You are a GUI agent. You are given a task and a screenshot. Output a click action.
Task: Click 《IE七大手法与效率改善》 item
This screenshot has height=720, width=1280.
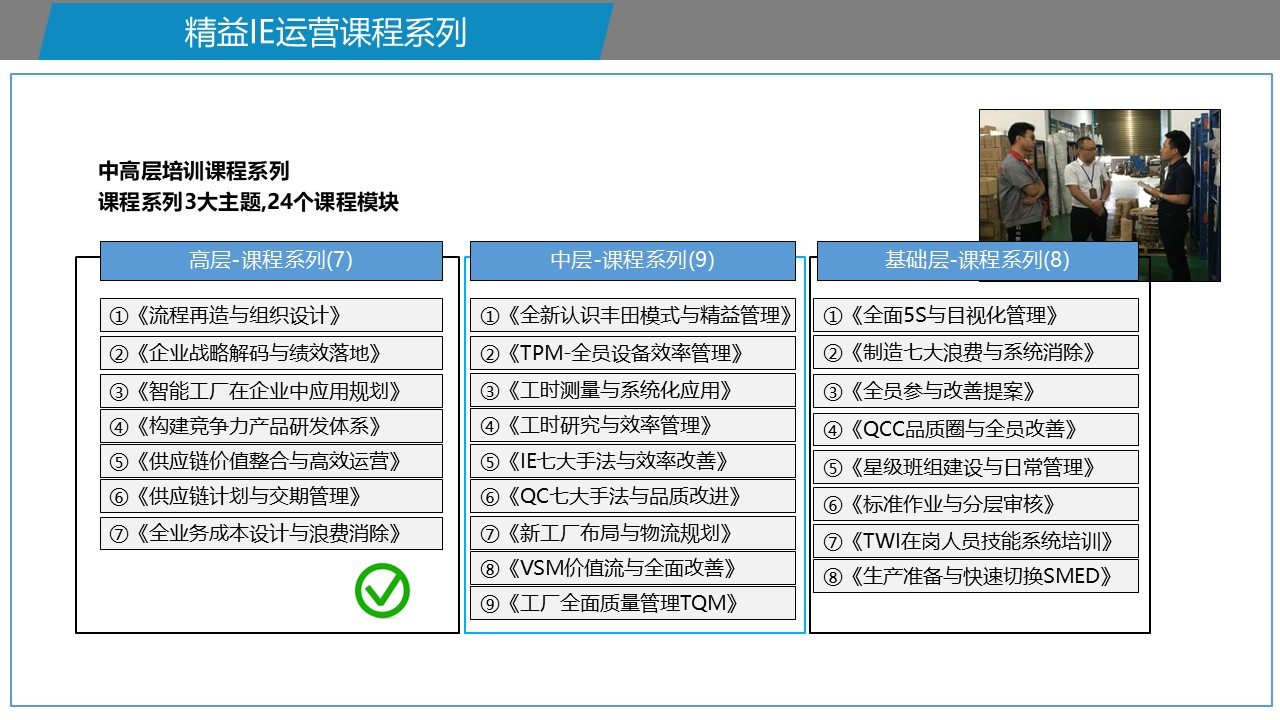(x=632, y=461)
